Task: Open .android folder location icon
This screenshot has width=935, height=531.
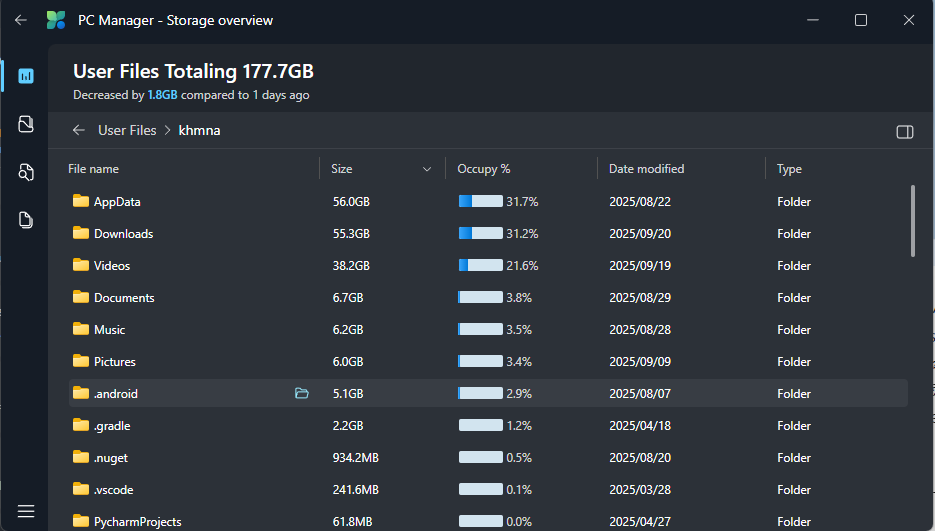Action: click(302, 393)
